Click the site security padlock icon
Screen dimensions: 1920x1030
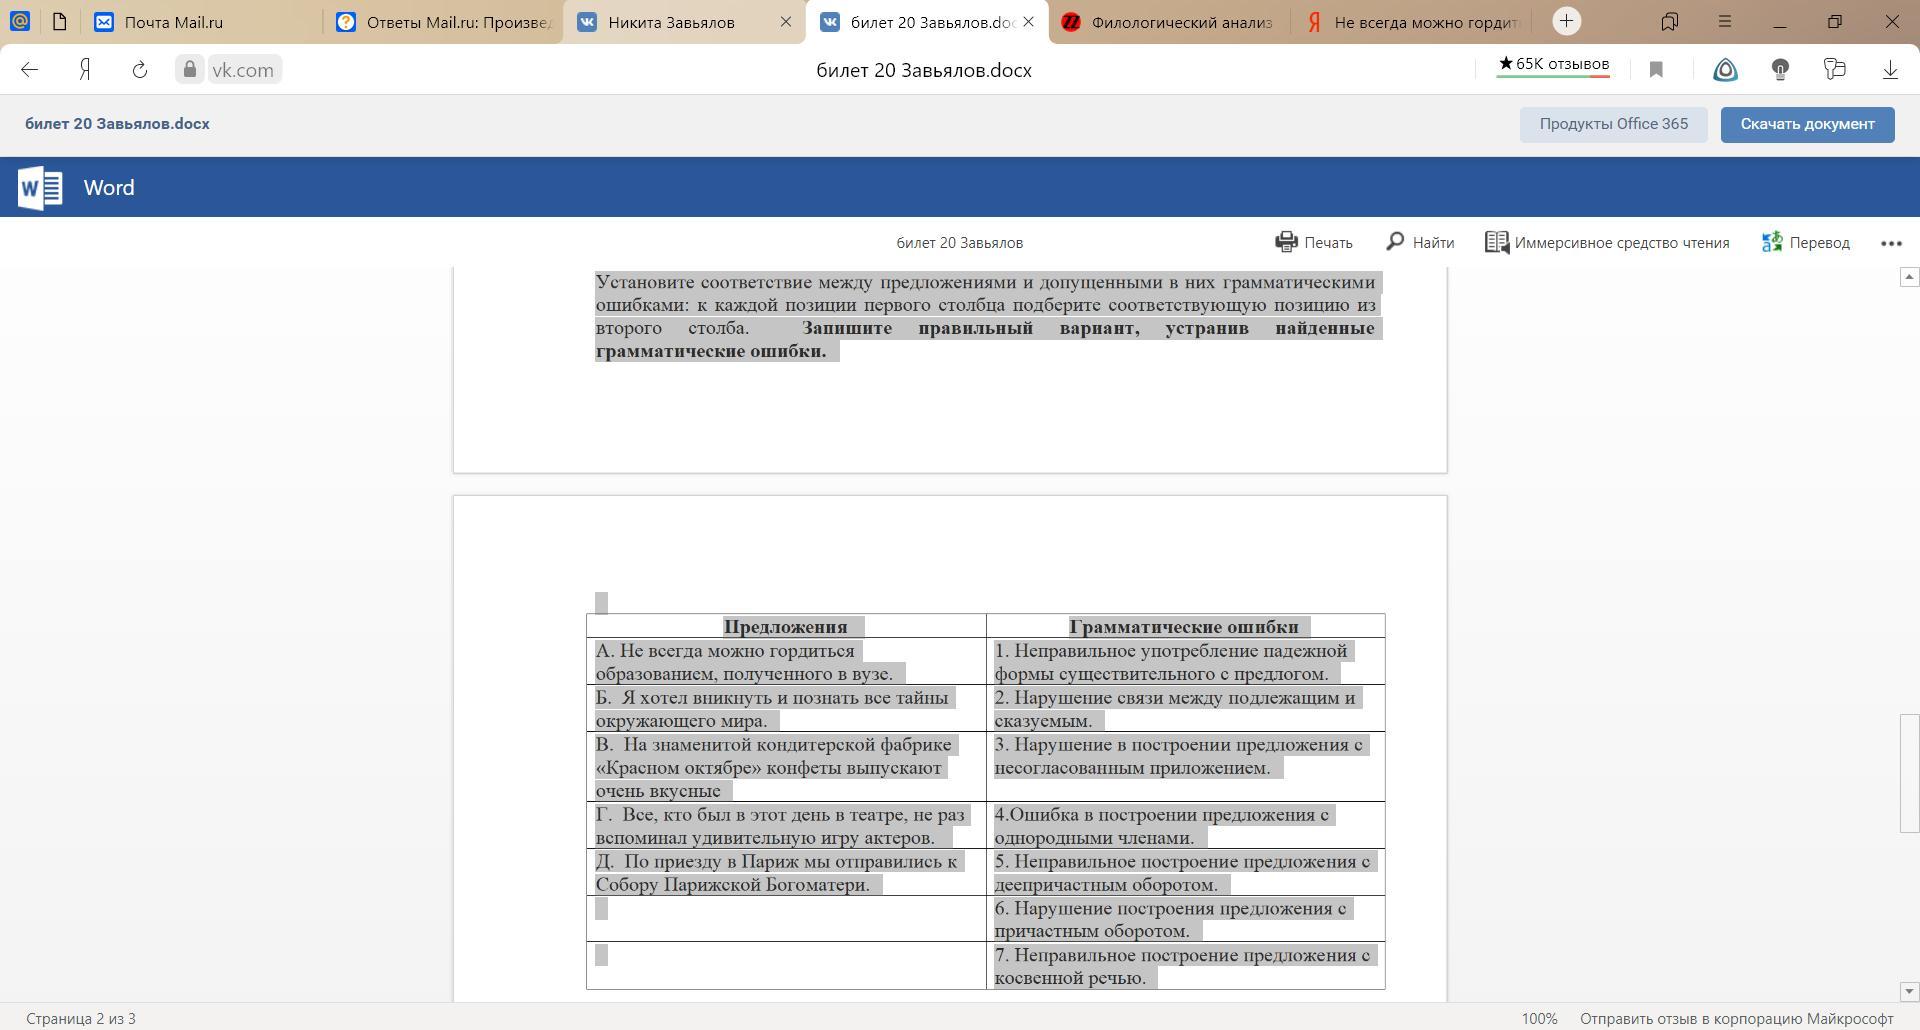coord(189,69)
